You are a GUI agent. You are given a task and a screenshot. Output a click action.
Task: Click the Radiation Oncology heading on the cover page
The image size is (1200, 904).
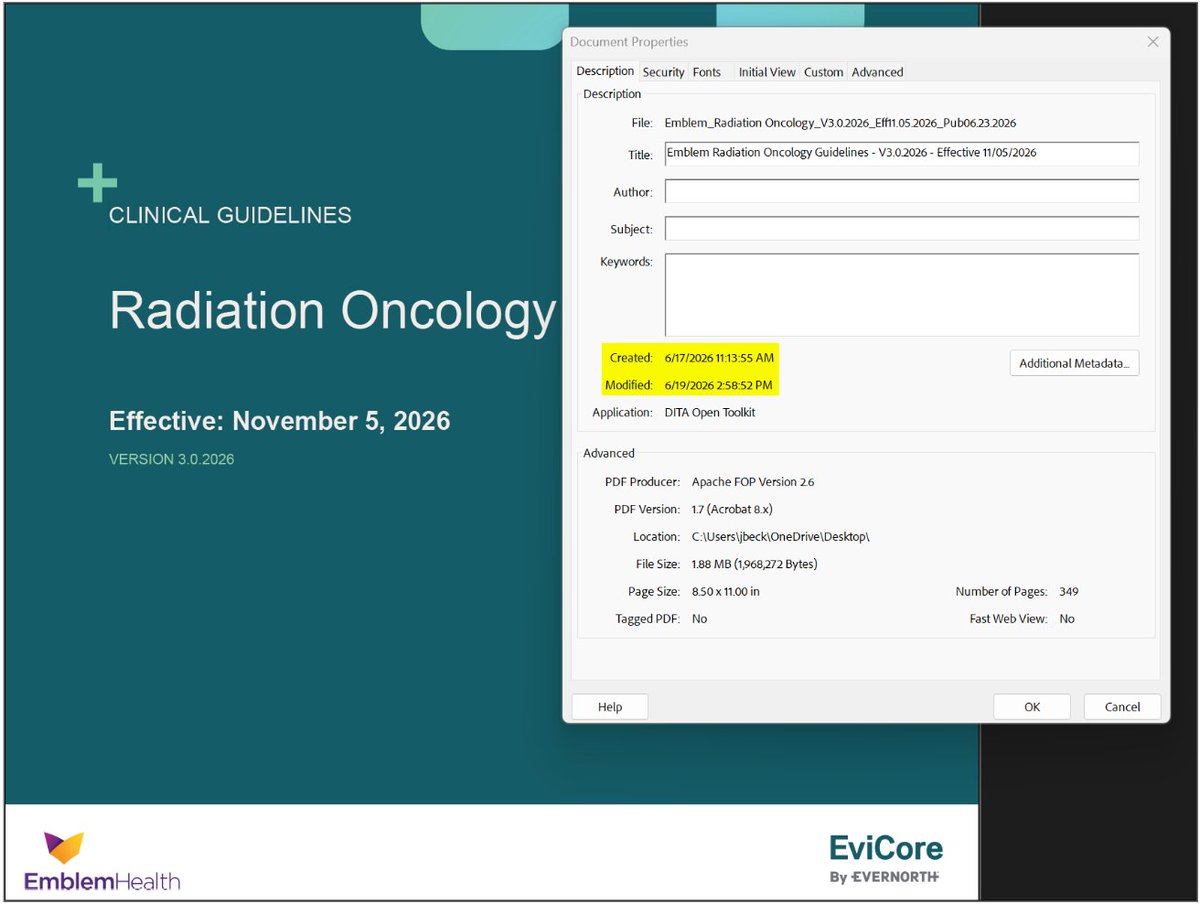tap(332, 311)
